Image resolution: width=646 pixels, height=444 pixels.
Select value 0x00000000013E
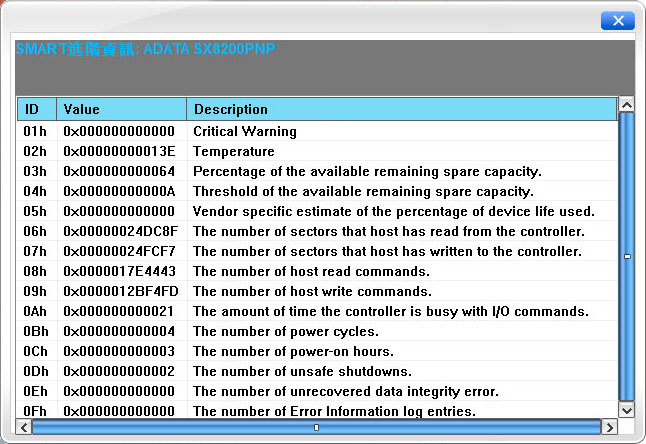[119, 152]
